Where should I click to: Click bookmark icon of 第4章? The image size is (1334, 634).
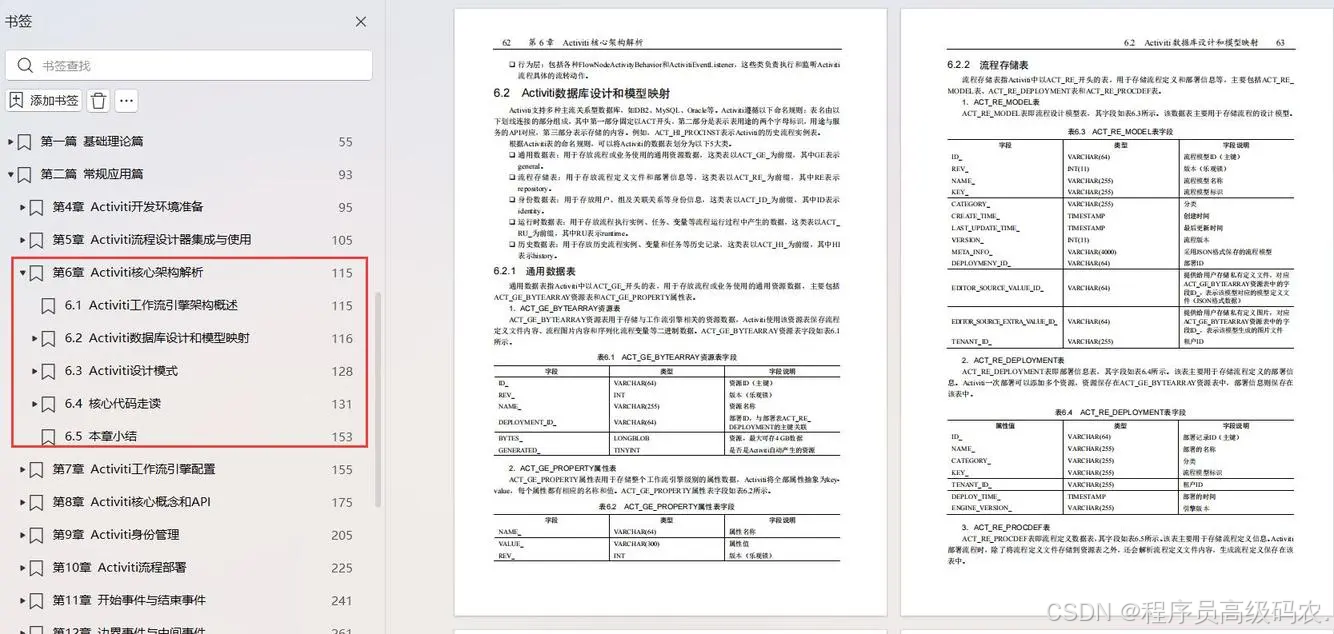point(37,207)
